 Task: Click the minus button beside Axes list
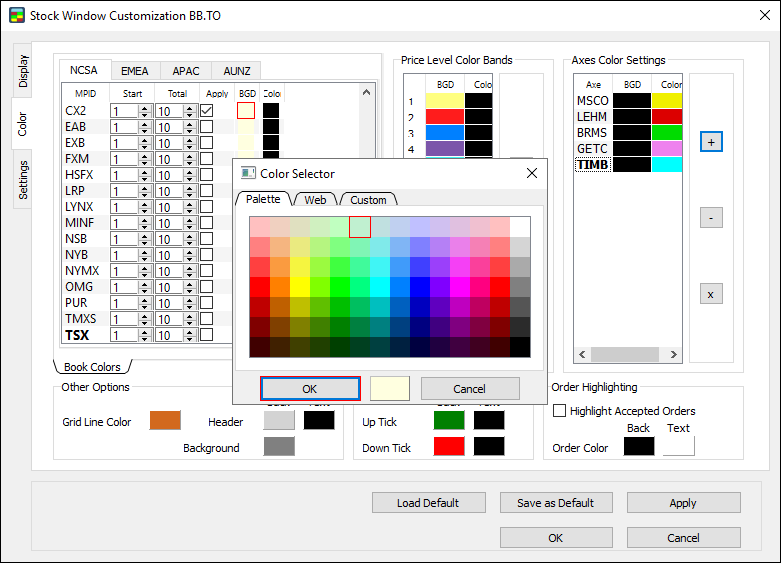tap(710, 217)
